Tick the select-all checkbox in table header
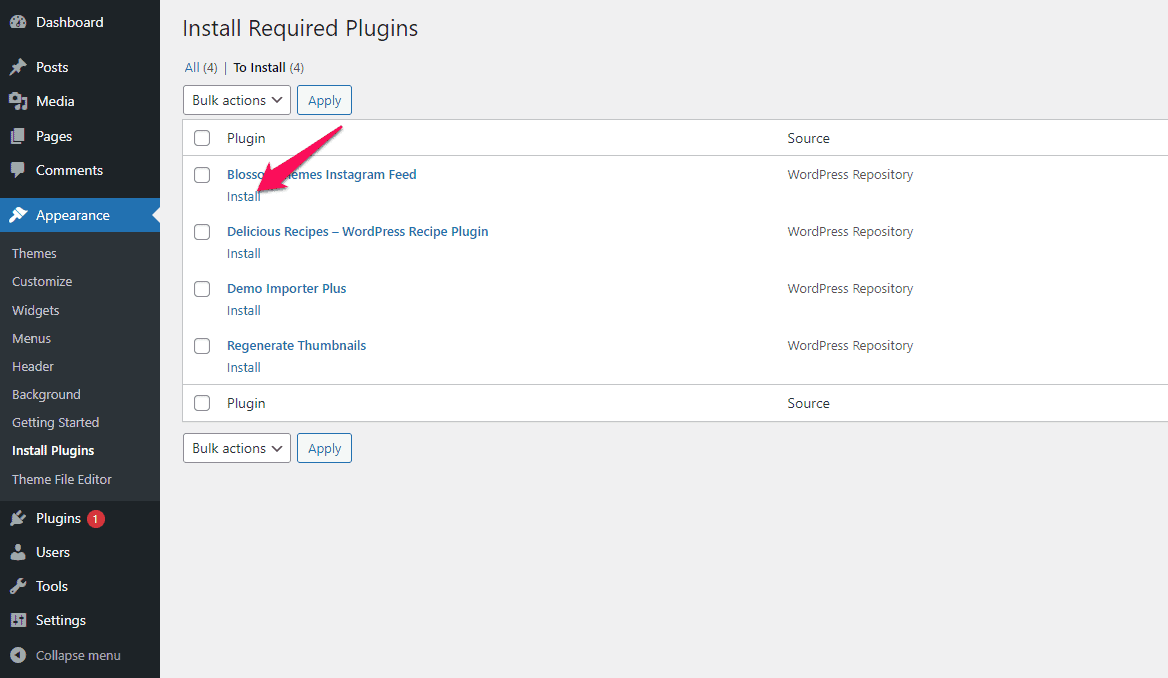This screenshot has height=678, width=1168. click(202, 138)
